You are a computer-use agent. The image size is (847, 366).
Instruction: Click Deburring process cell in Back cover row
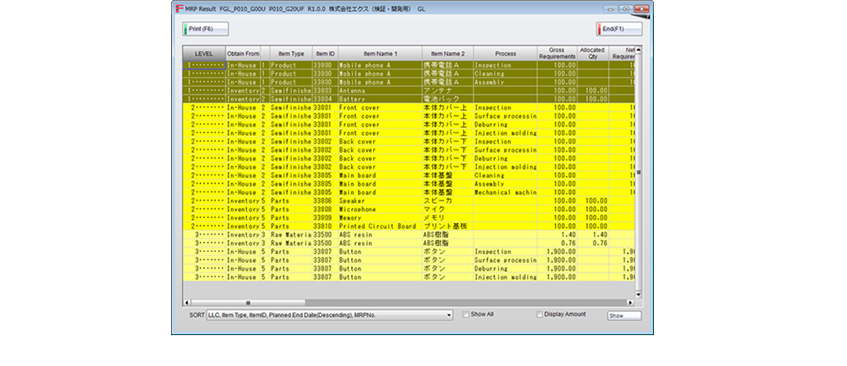505,159
